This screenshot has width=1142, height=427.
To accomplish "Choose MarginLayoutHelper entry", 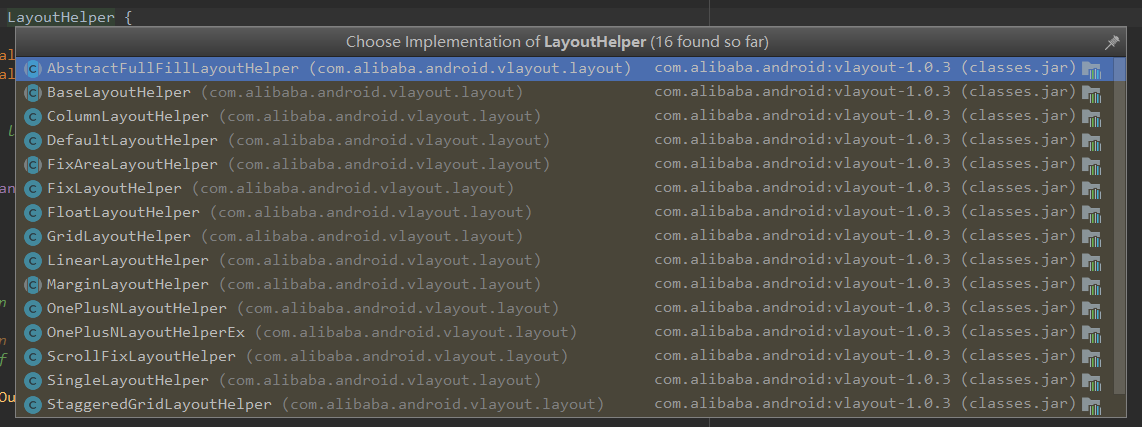I will click(565, 285).
